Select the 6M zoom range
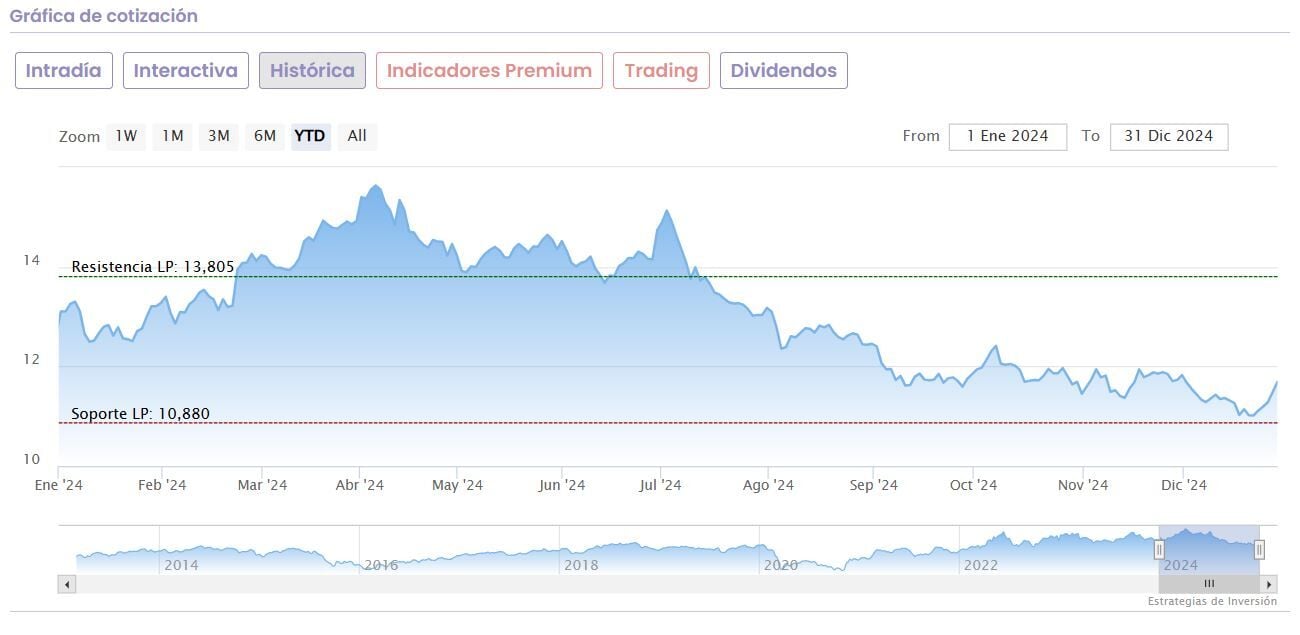 pos(265,136)
